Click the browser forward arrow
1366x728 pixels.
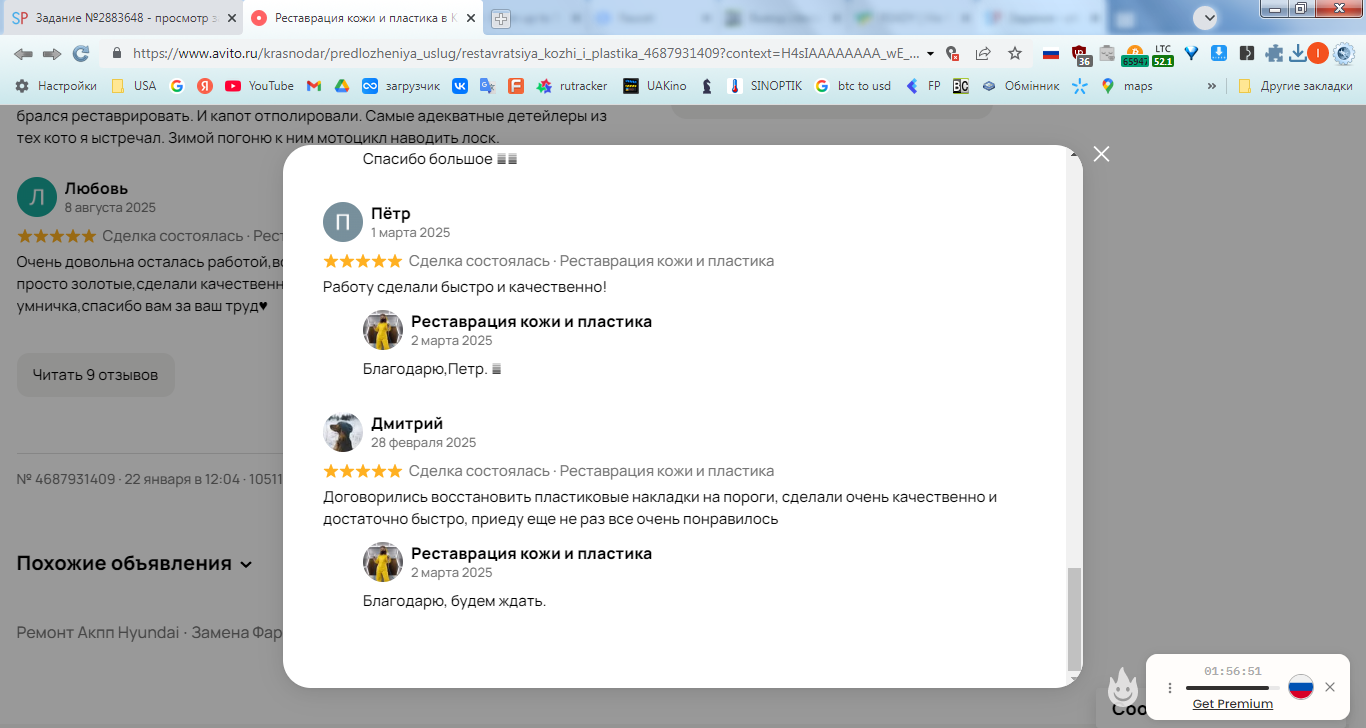click(x=51, y=54)
